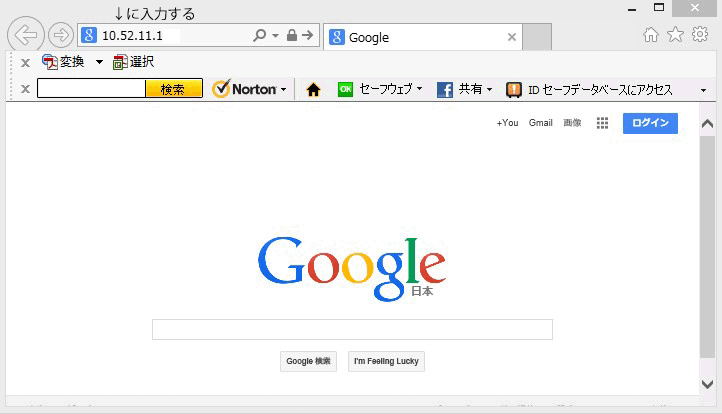Expand the 変換 dropdown arrow
Screen dimensions: 722x414
[x=99, y=63]
